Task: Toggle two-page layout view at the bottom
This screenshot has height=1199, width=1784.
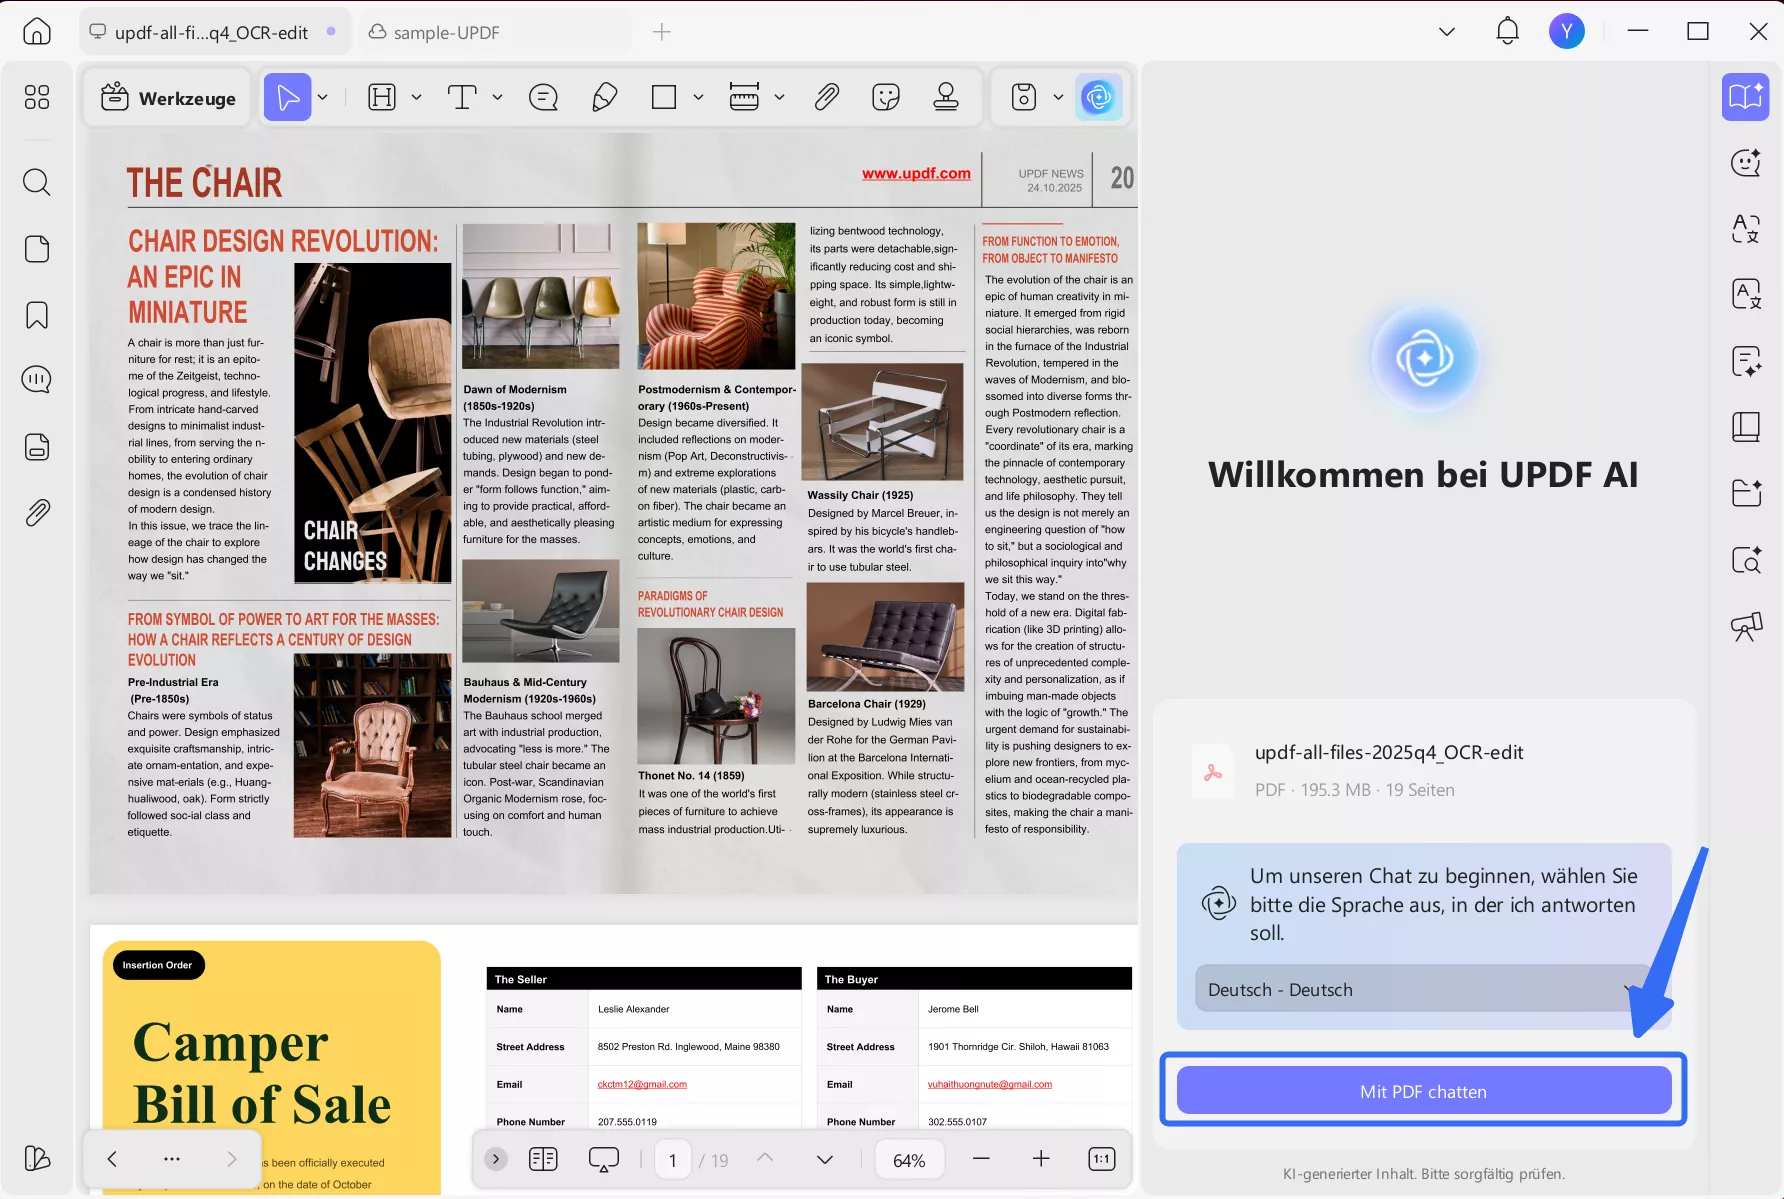Action: [x=543, y=1158]
